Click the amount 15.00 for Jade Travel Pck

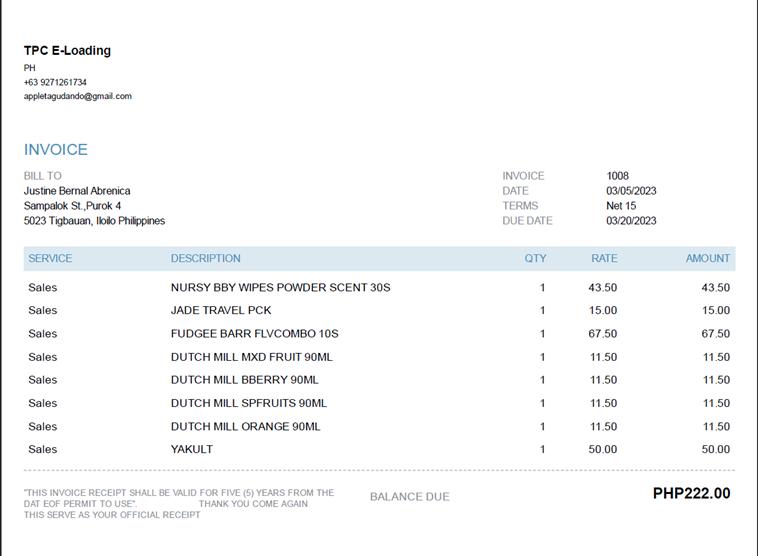pyautogui.click(x=715, y=310)
